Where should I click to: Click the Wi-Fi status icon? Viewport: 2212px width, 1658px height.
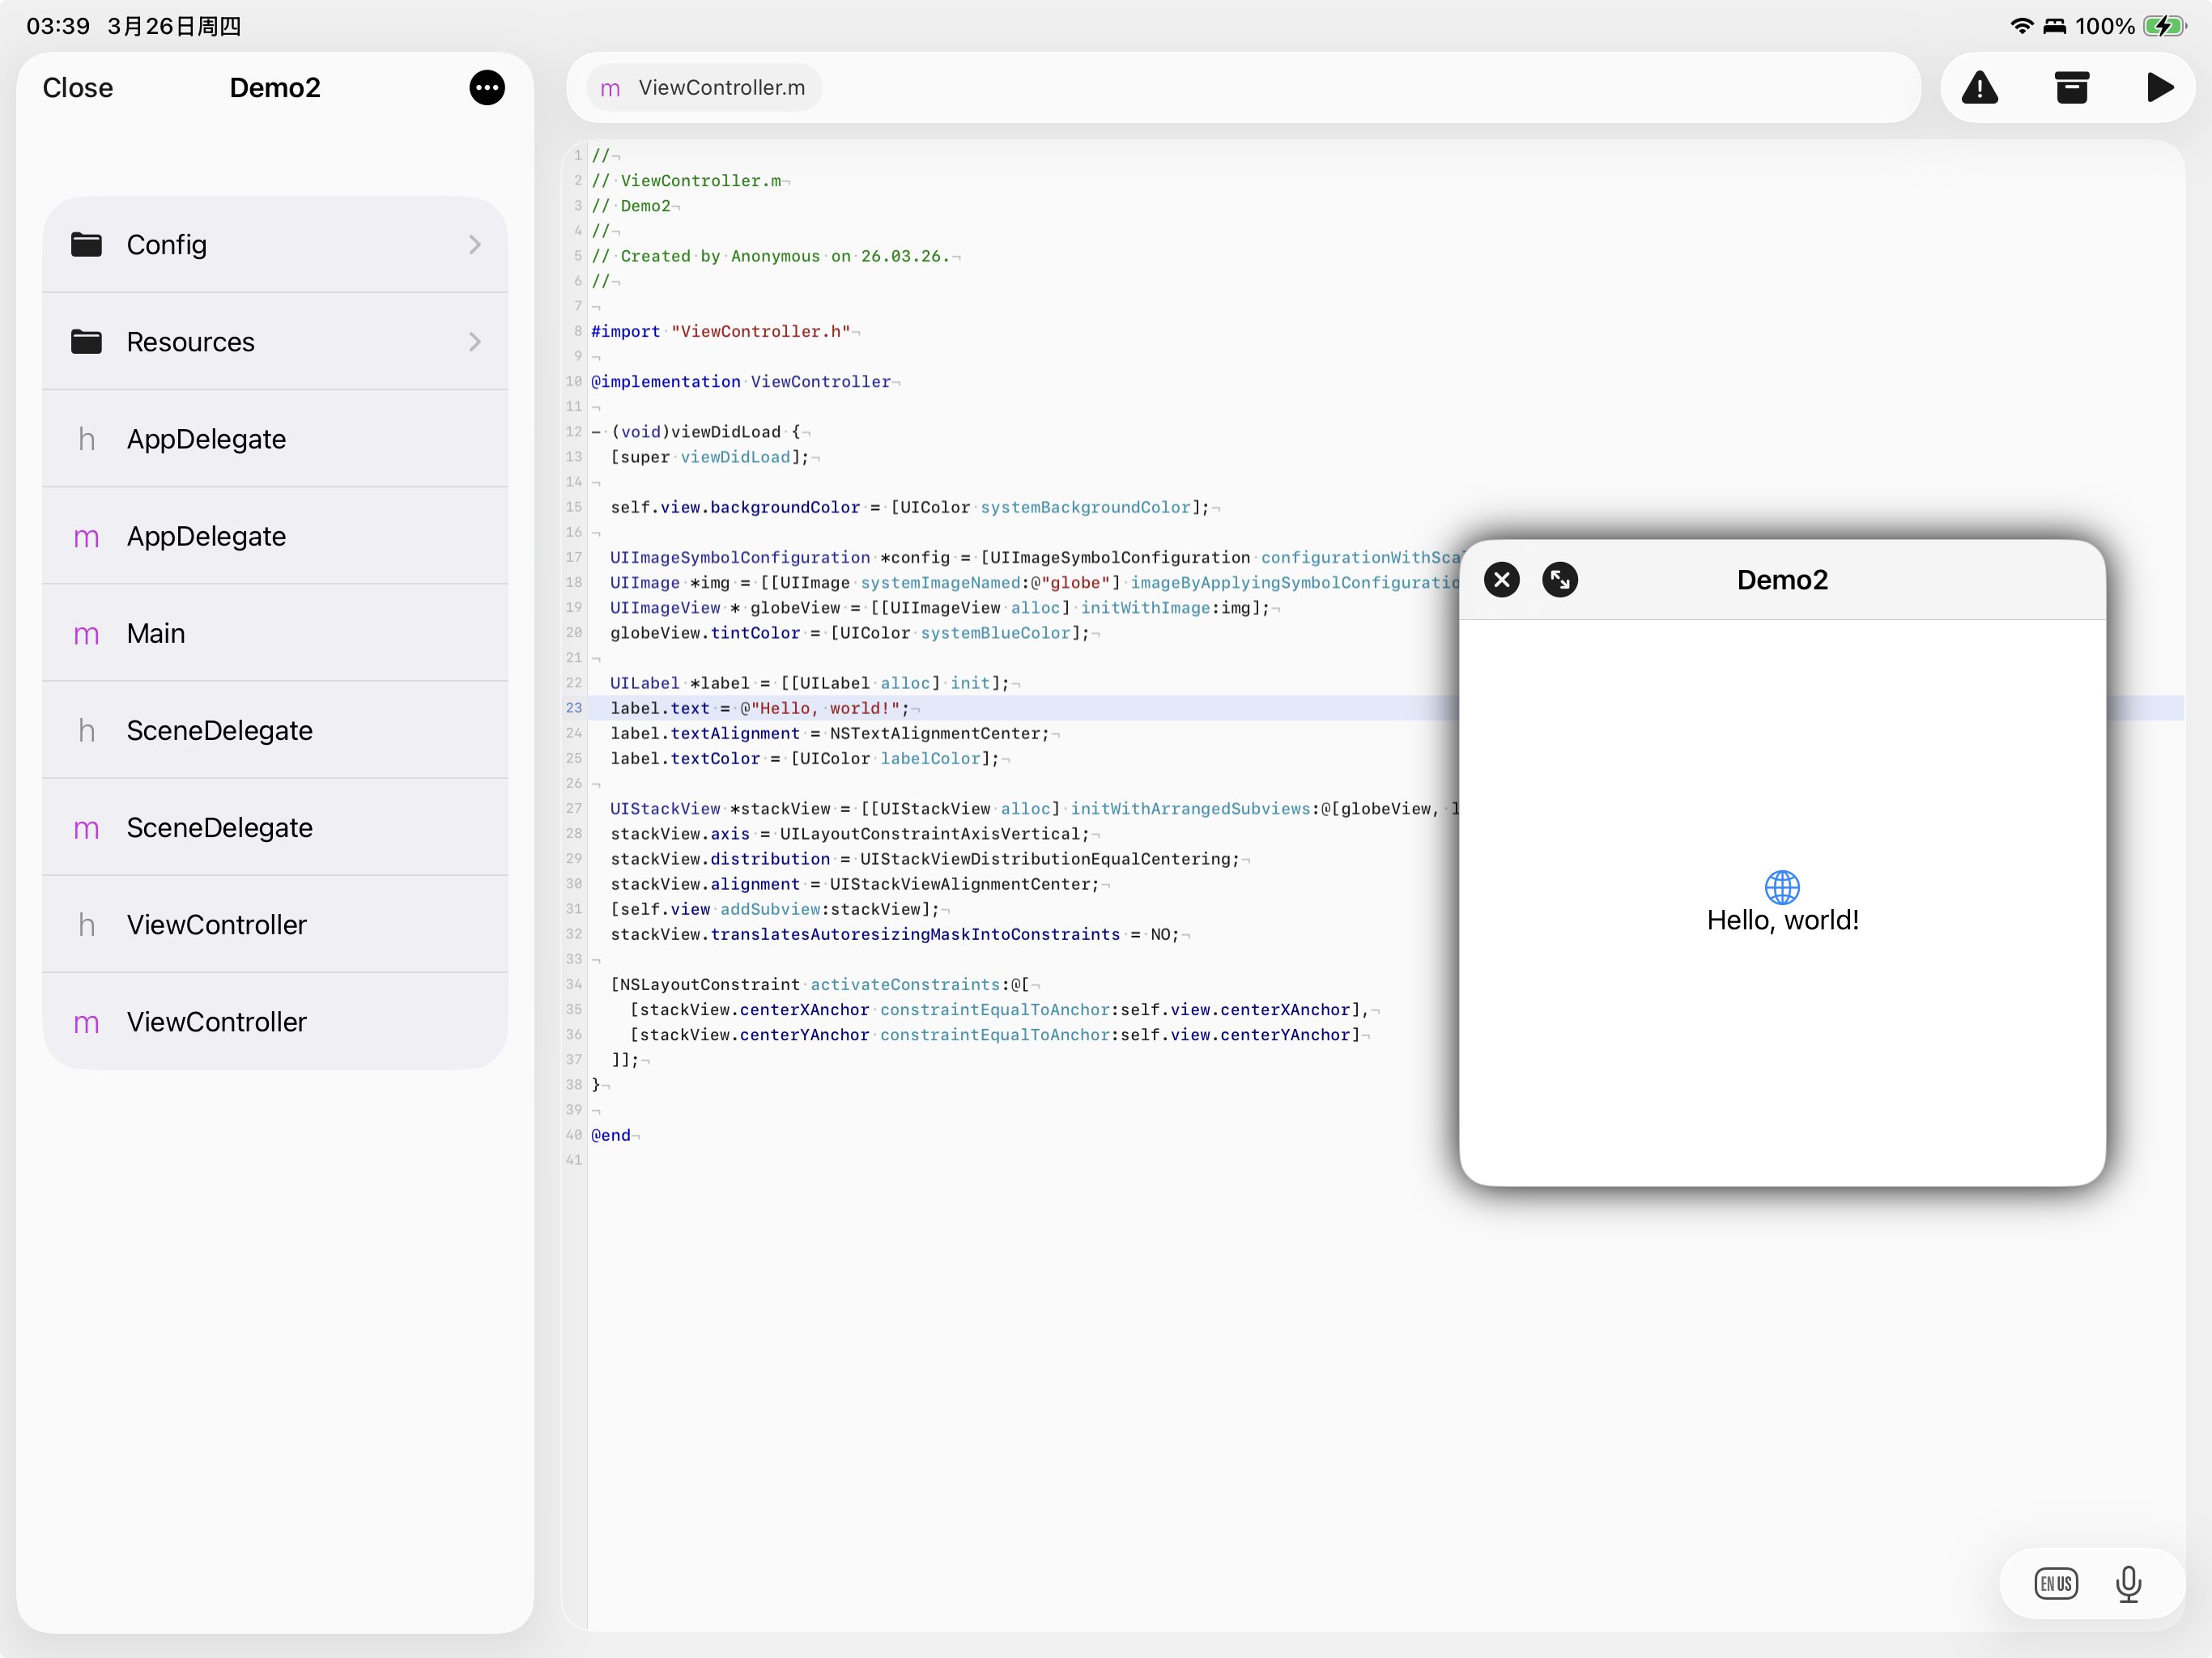[2022, 26]
